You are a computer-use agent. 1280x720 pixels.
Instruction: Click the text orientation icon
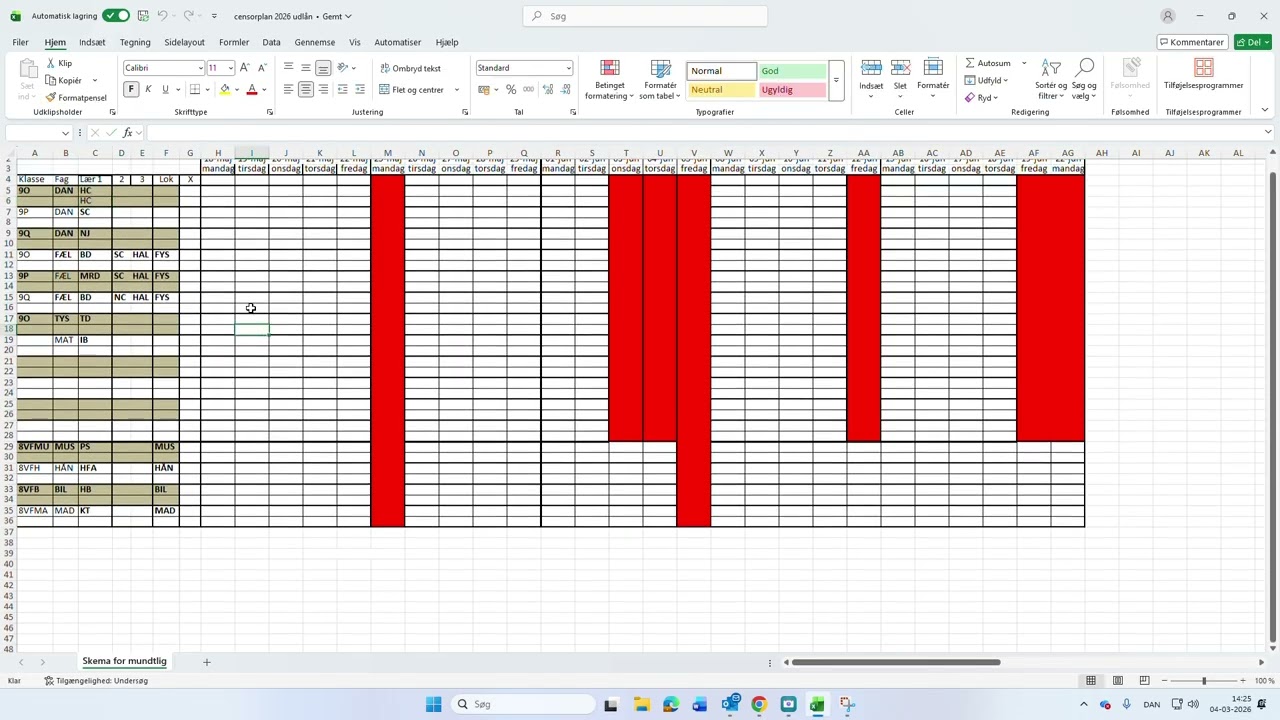coord(342,68)
